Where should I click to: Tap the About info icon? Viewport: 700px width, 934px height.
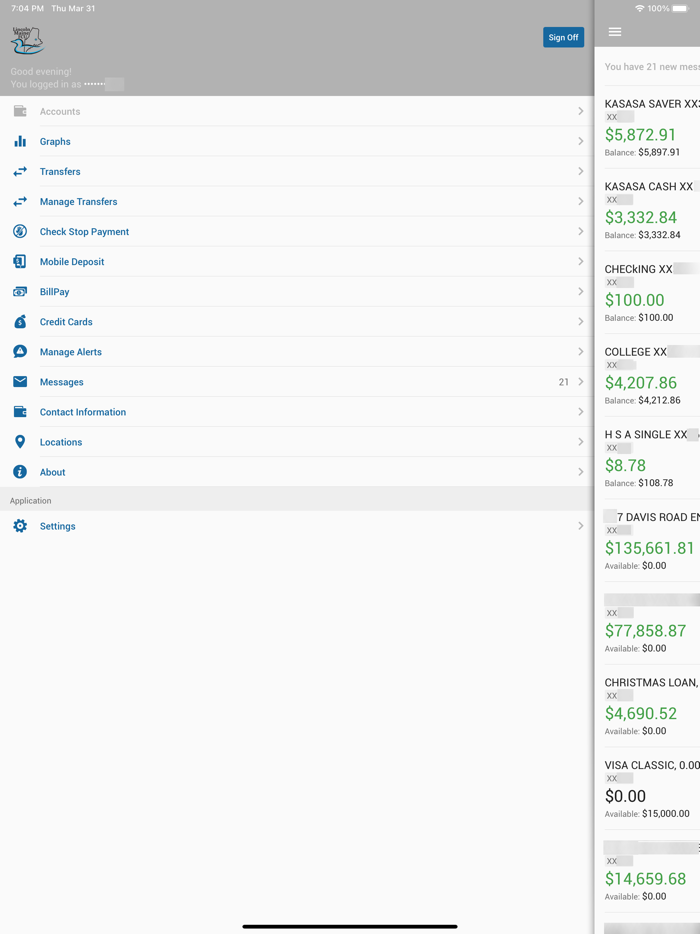tap(20, 472)
